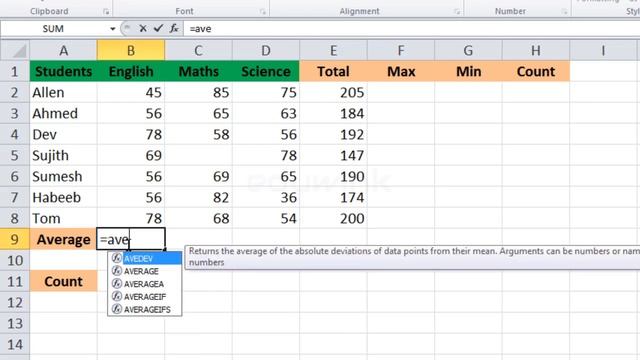Click the cell containing Sumesh
Viewport: 640px width, 360px height.
[63, 176]
